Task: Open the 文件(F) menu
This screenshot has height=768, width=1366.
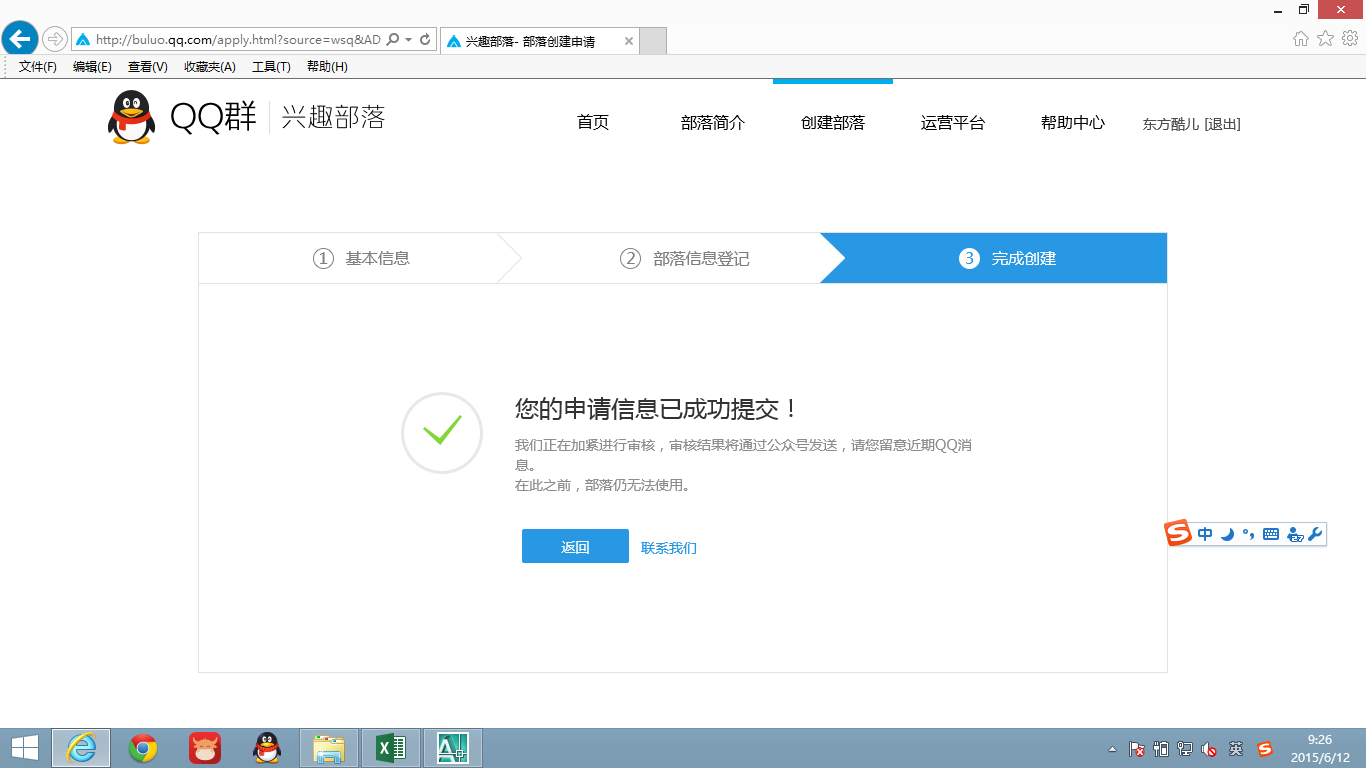Action: [38, 67]
